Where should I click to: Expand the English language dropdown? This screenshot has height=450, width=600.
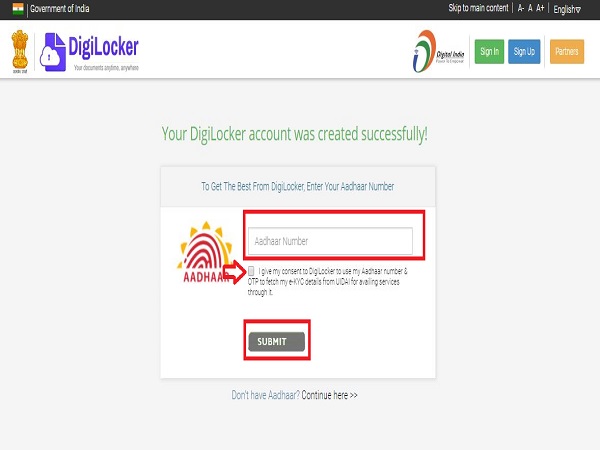(567, 9)
